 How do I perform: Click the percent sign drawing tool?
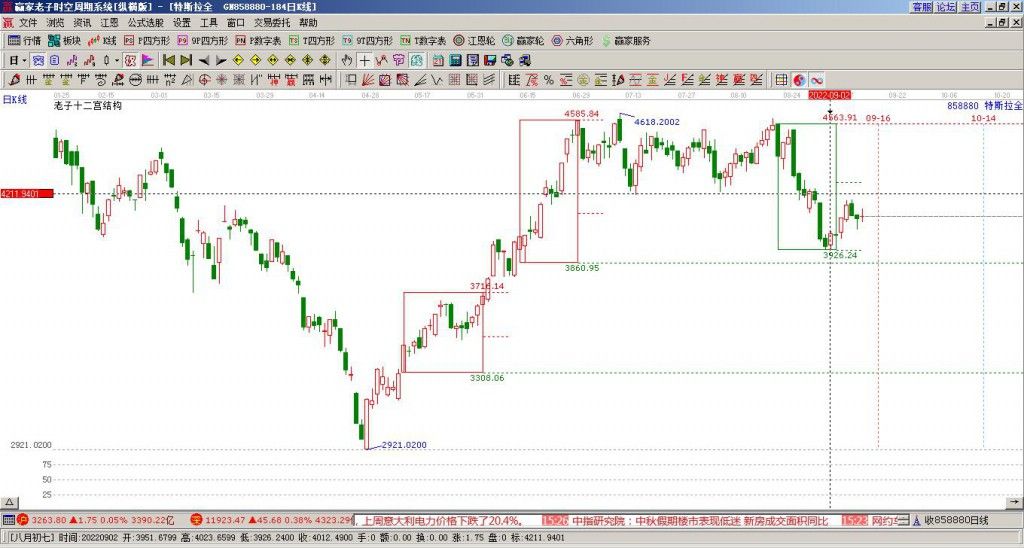click(x=548, y=79)
